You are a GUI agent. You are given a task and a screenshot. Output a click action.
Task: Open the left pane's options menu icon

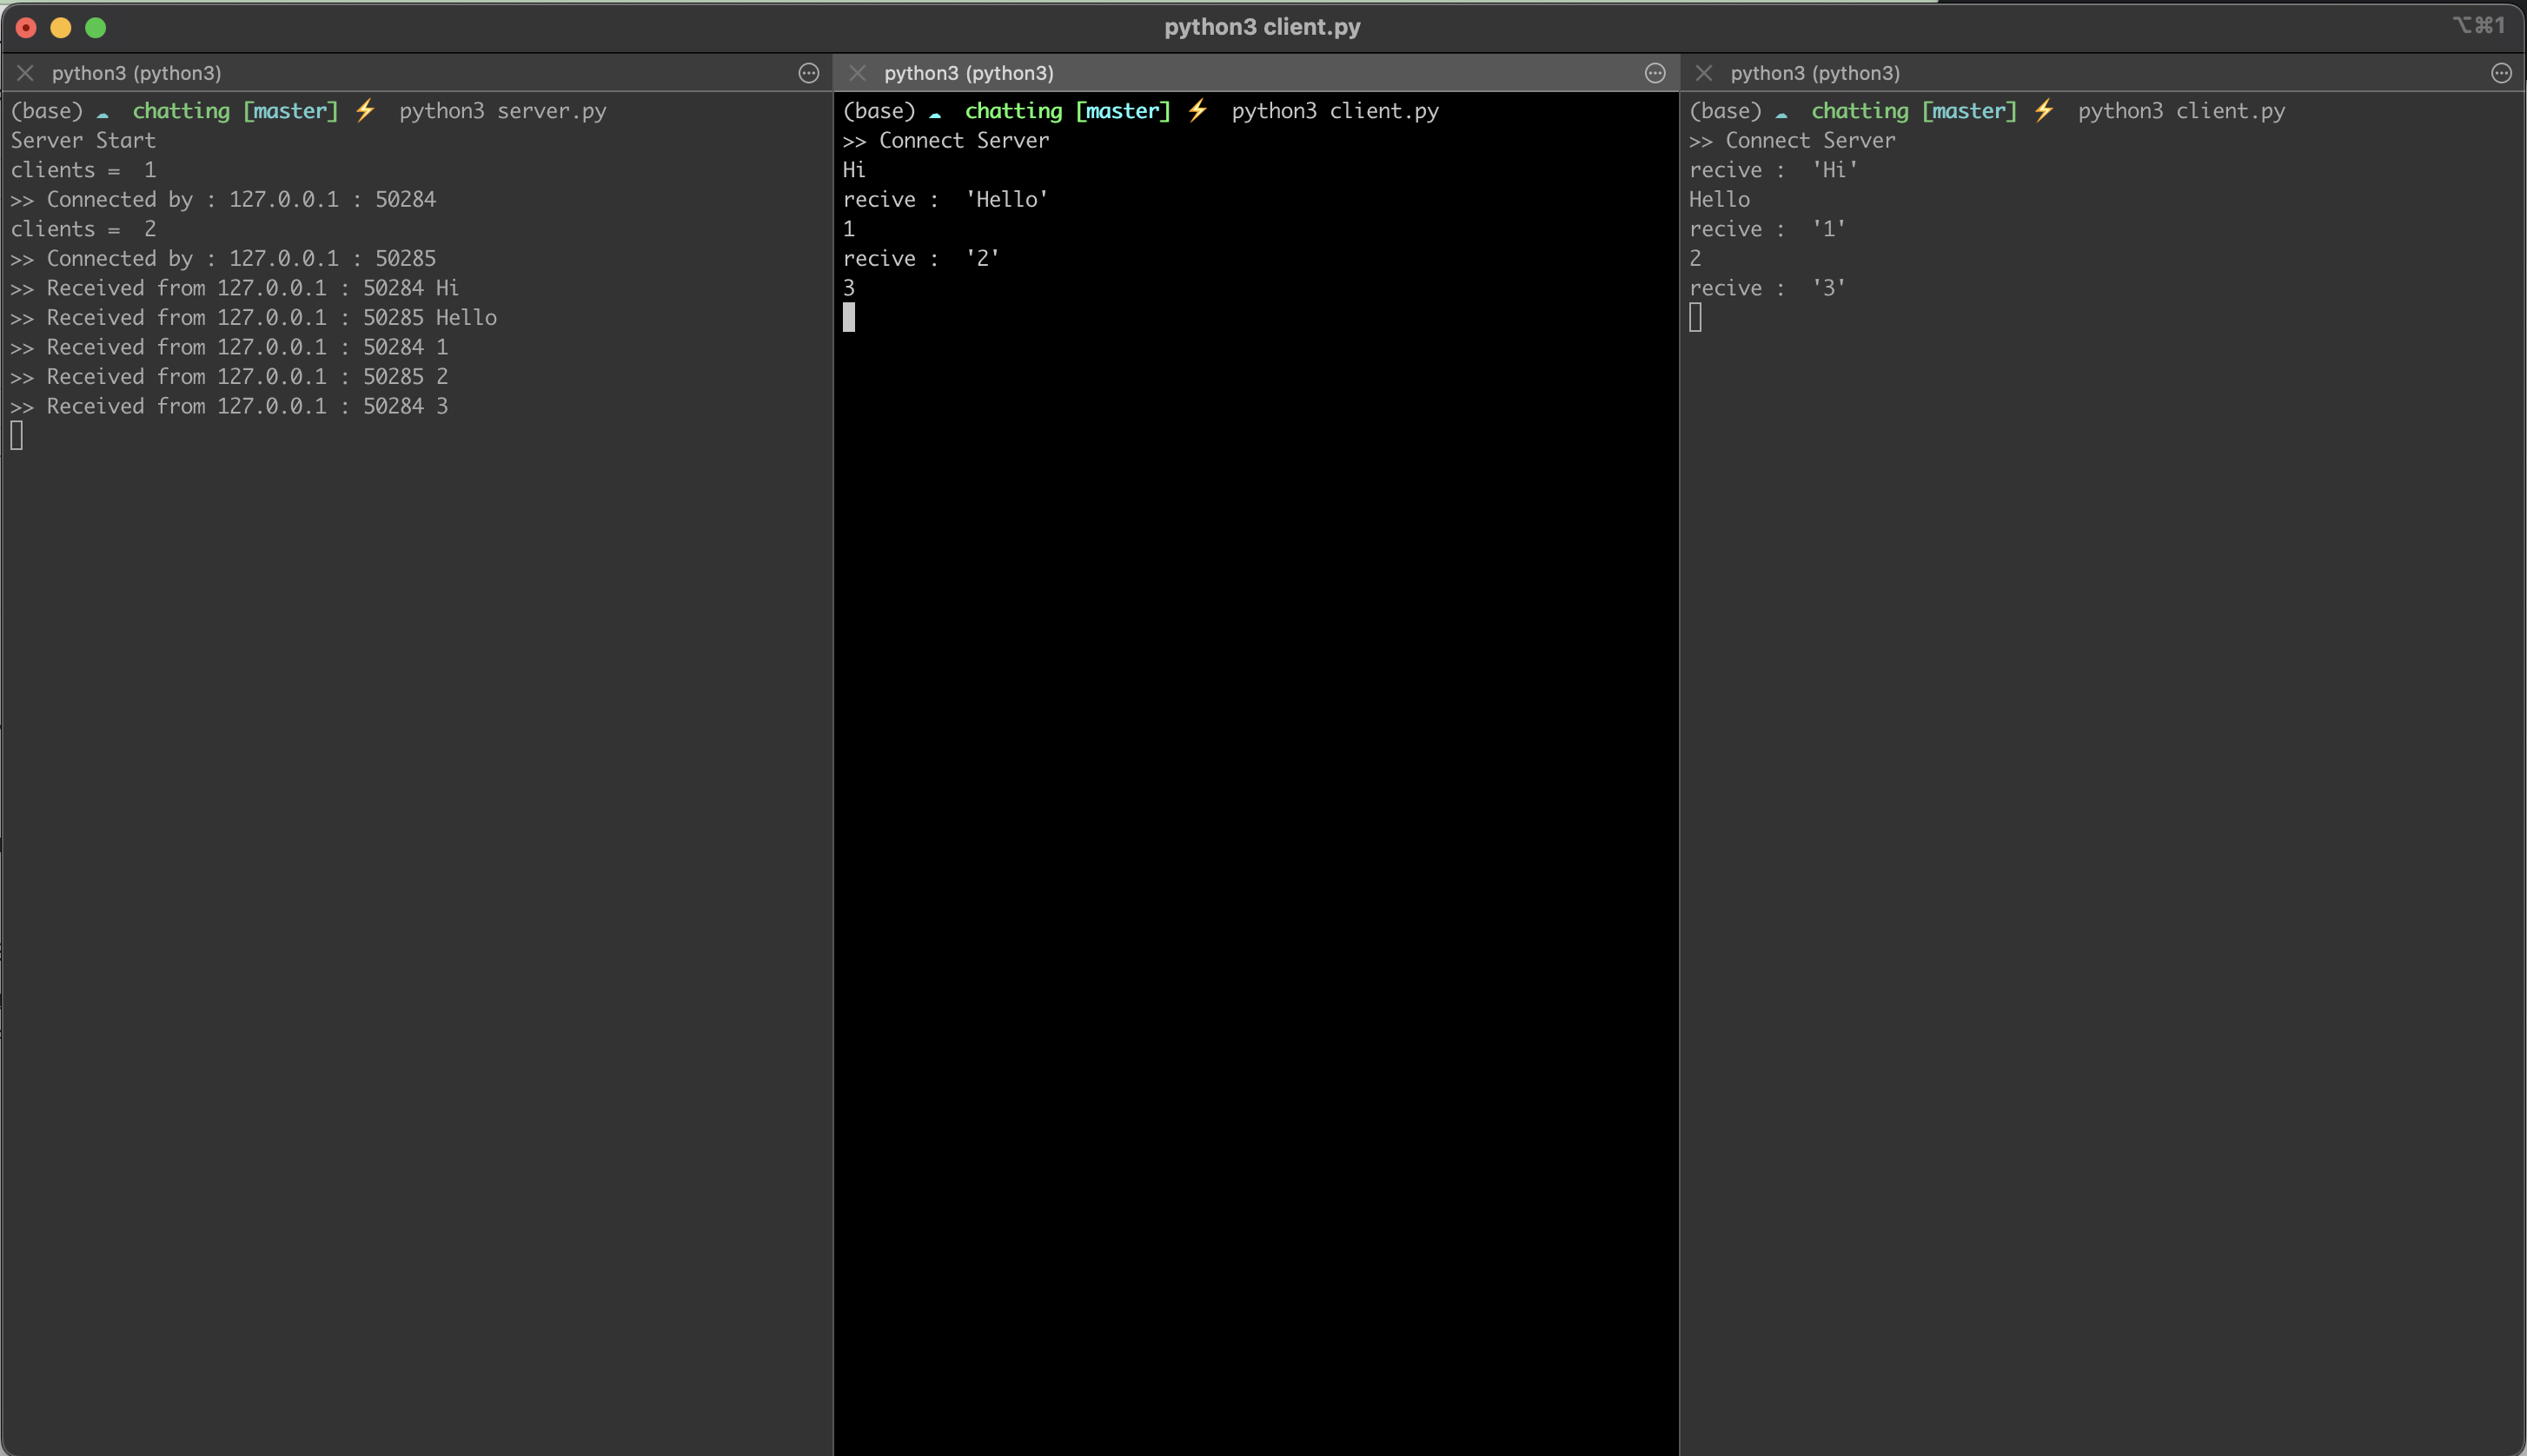coord(808,73)
